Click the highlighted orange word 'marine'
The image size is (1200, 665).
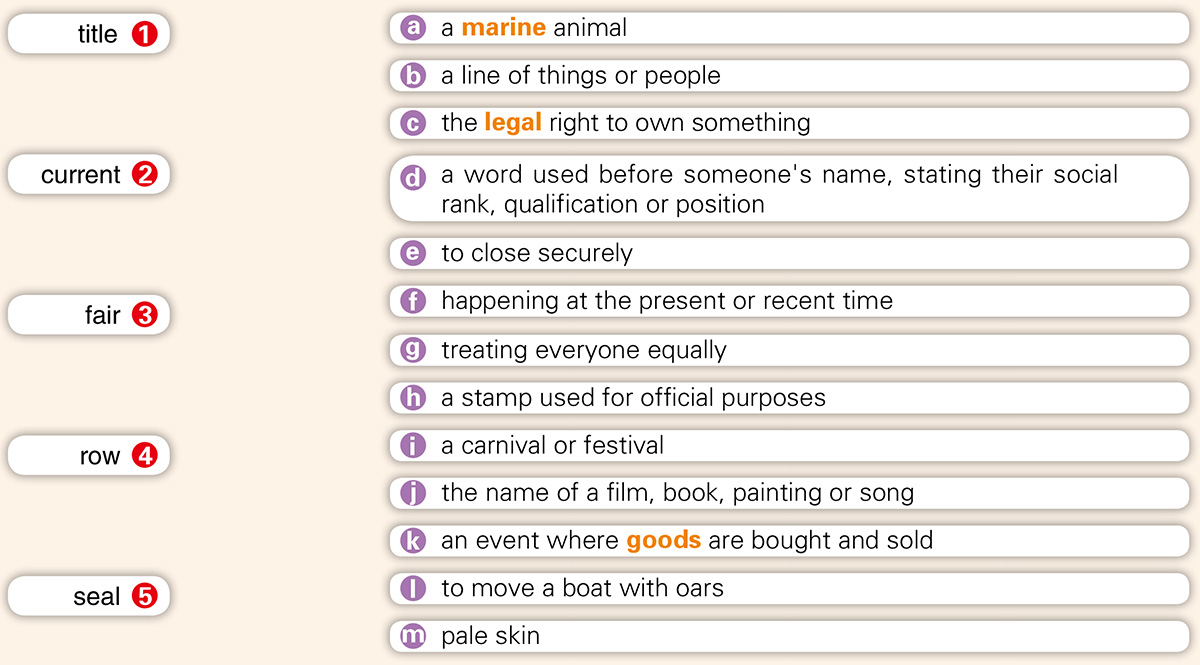503,28
